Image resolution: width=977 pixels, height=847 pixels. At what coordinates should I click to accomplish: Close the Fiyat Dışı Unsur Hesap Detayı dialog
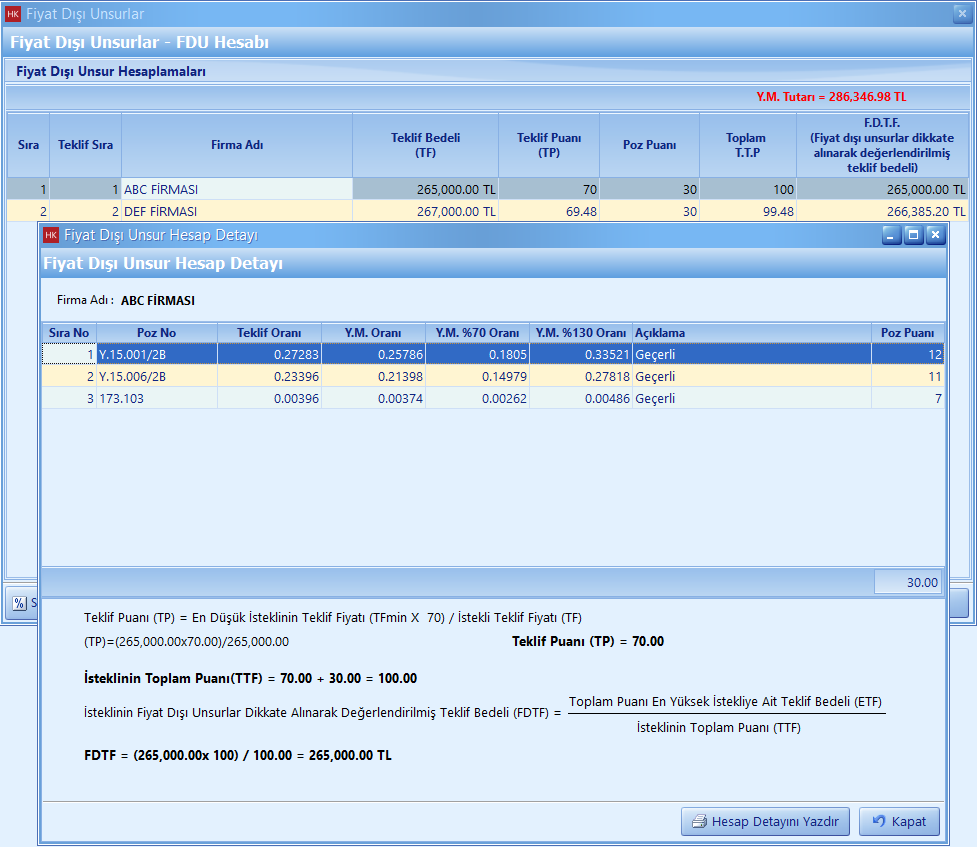[x=935, y=235]
